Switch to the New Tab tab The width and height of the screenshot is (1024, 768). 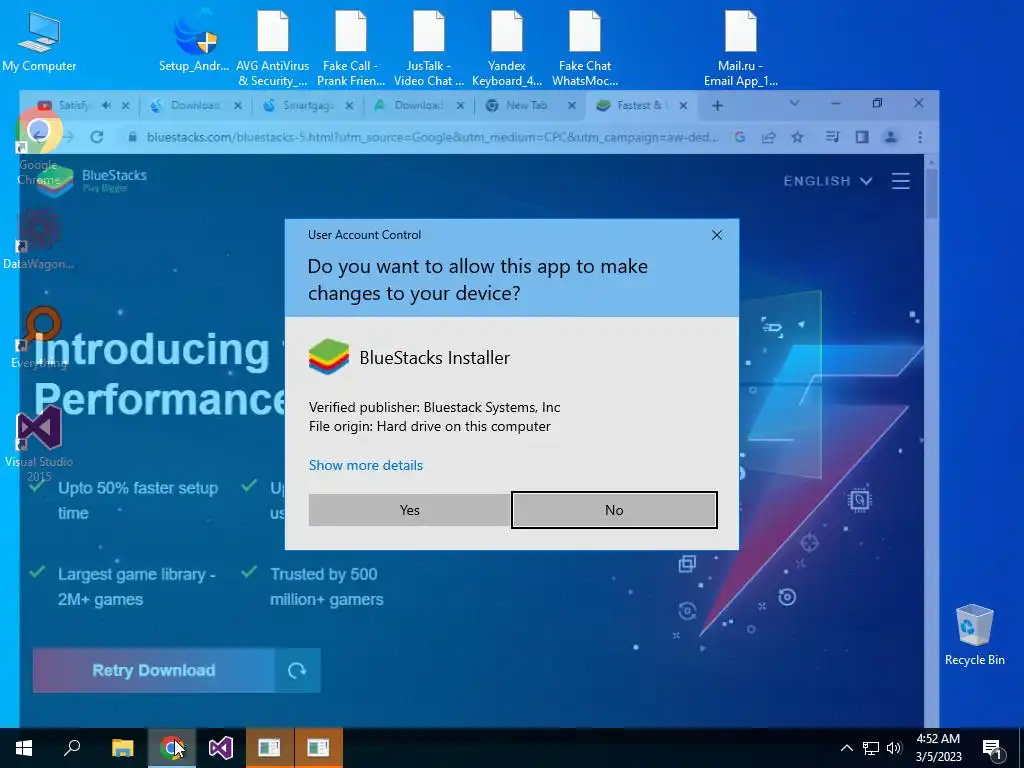pyautogui.click(x=526, y=105)
